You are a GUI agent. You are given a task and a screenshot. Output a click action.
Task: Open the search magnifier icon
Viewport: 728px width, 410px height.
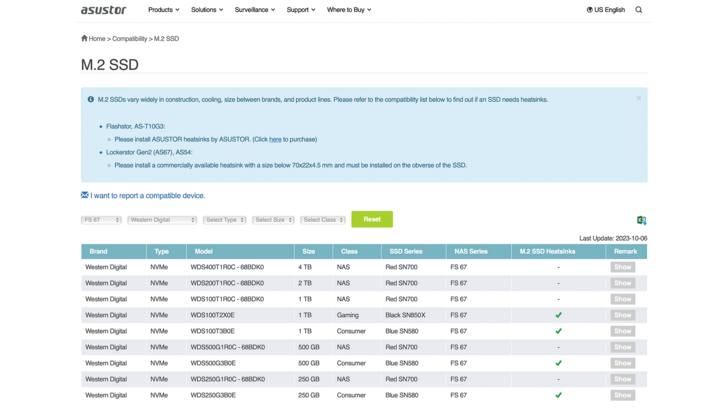(x=639, y=10)
